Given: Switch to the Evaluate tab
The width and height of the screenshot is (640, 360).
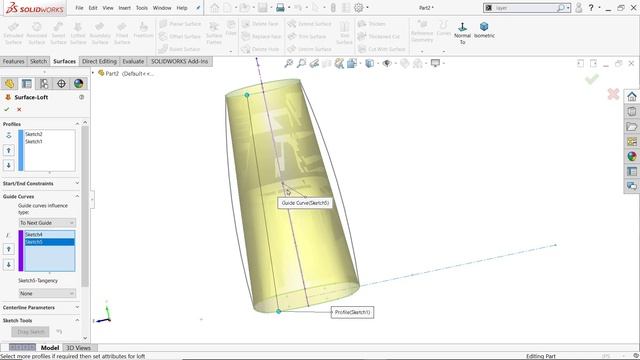Looking at the screenshot, I should [x=133, y=61].
